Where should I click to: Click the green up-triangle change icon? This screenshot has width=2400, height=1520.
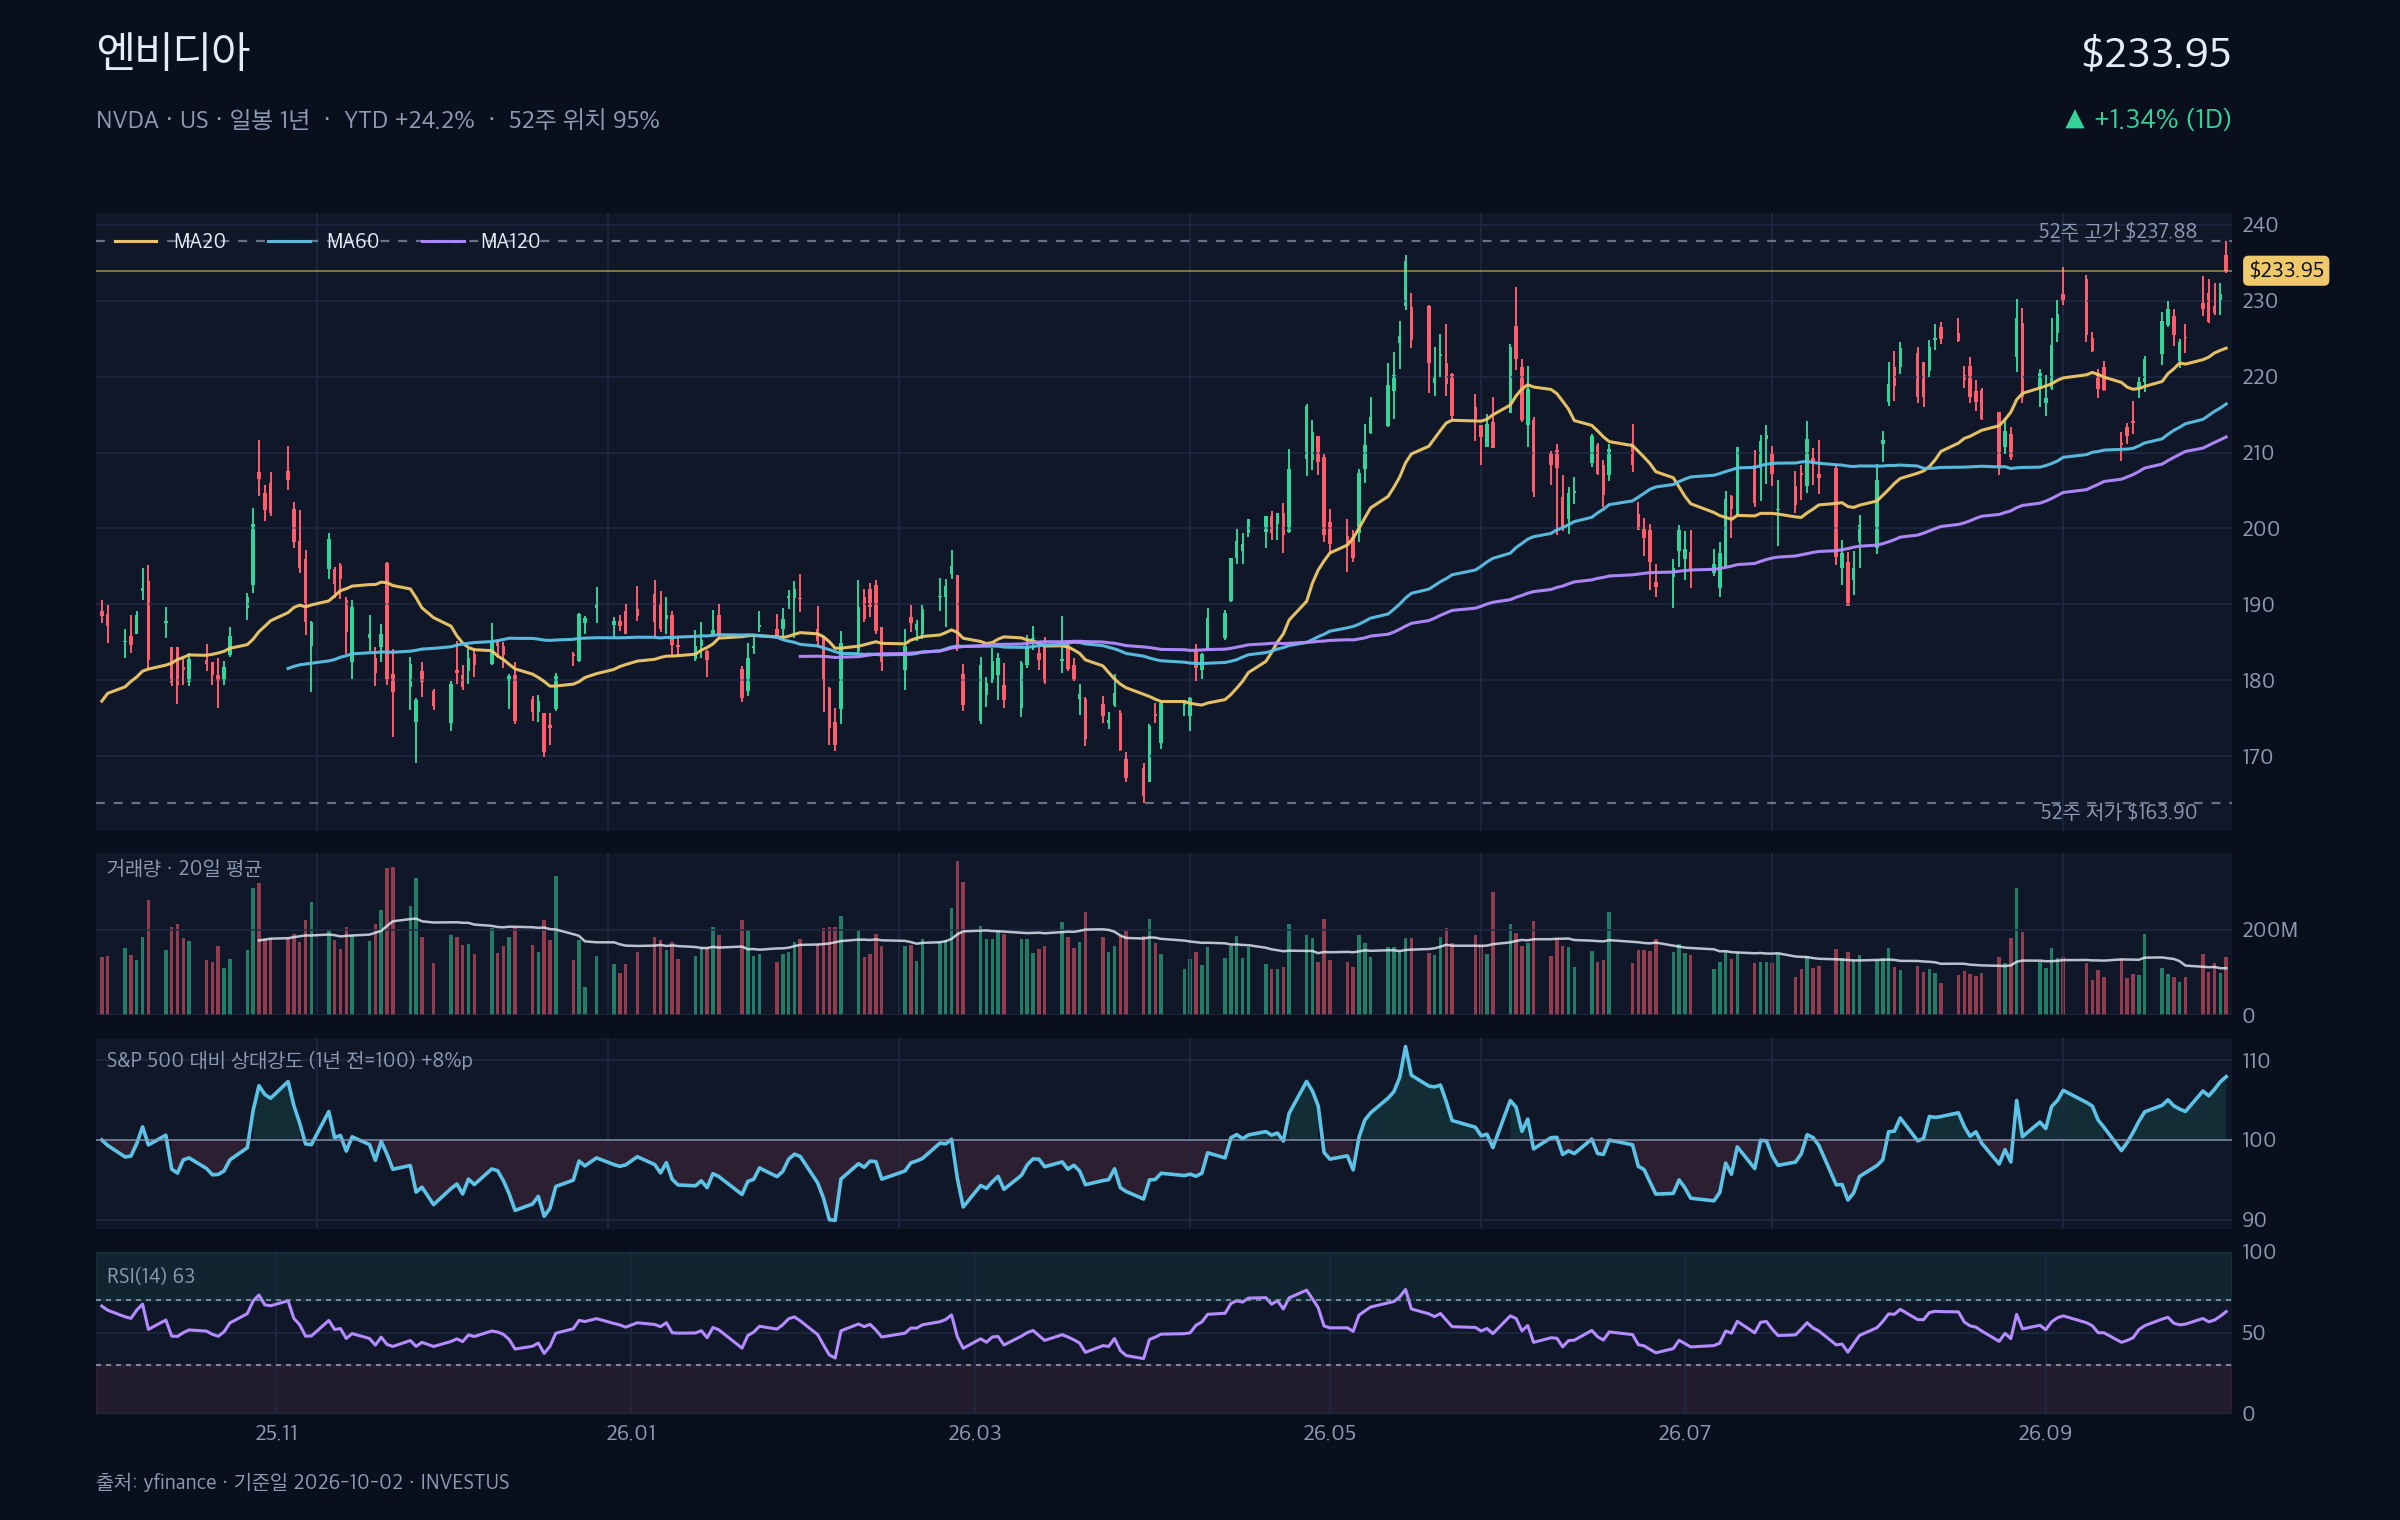(x=2075, y=120)
